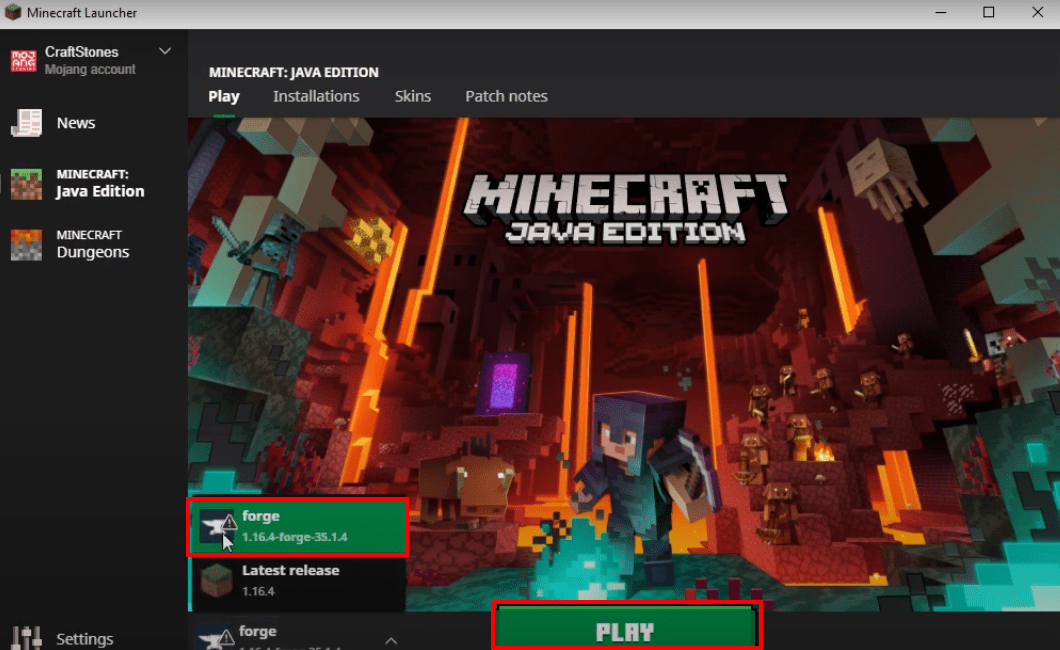Image resolution: width=1060 pixels, height=650 pixels.
Task: Click the Mojang account avatar icon
Action: (24, 60)
